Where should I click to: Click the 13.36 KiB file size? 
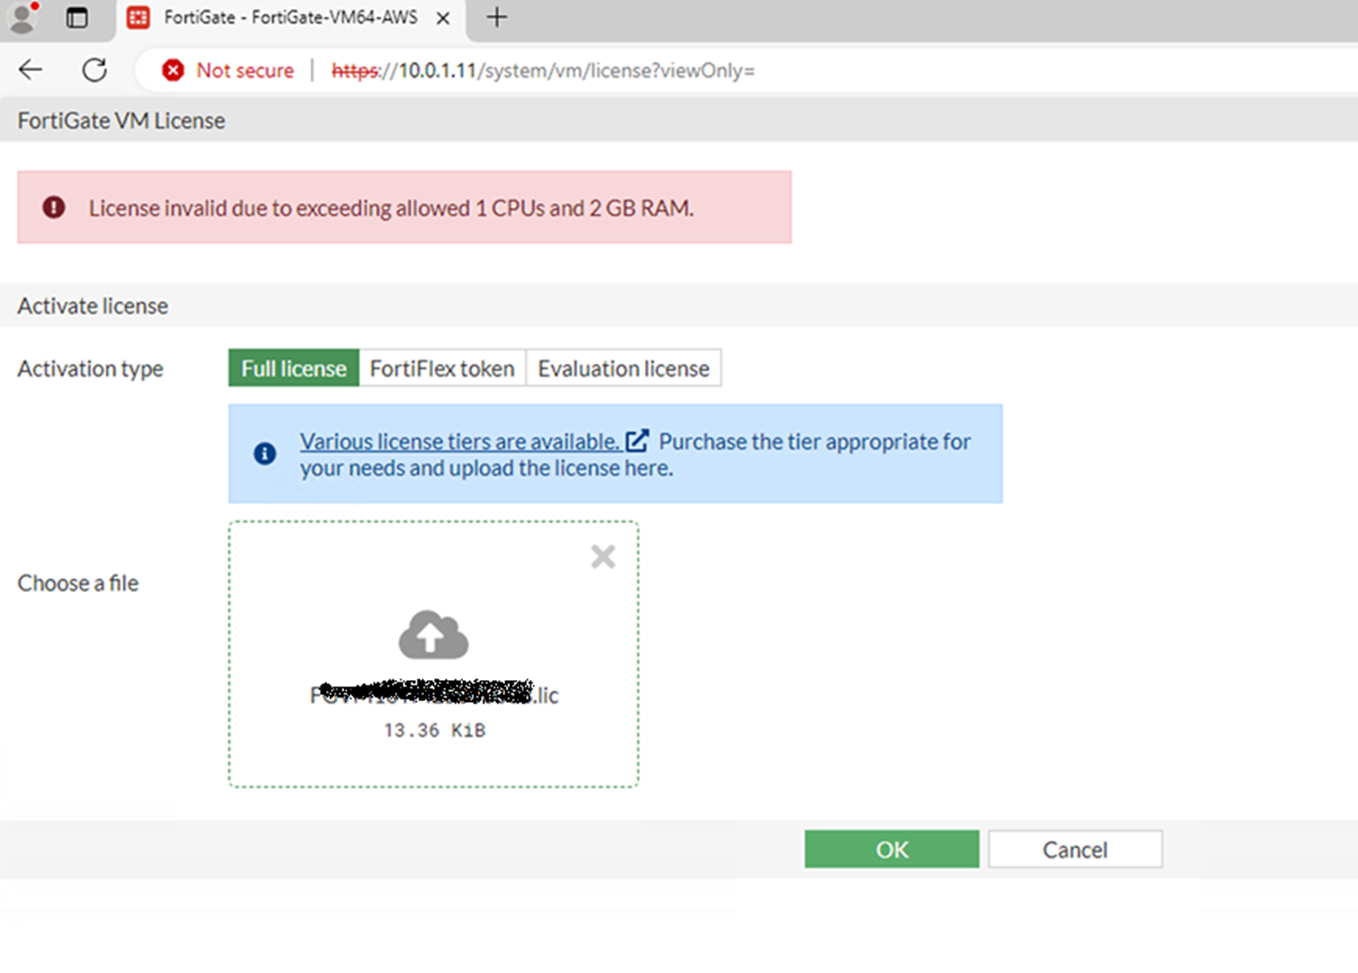click(434, 730)
